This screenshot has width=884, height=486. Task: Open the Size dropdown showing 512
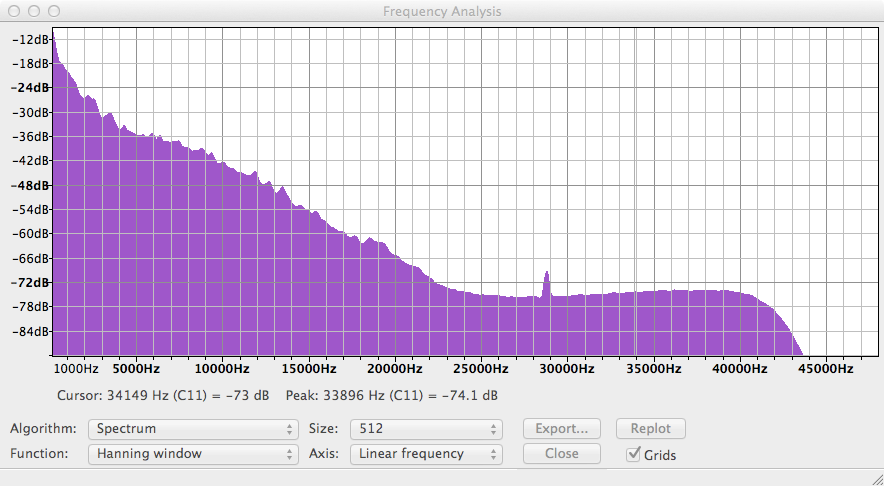click(426, 429)
